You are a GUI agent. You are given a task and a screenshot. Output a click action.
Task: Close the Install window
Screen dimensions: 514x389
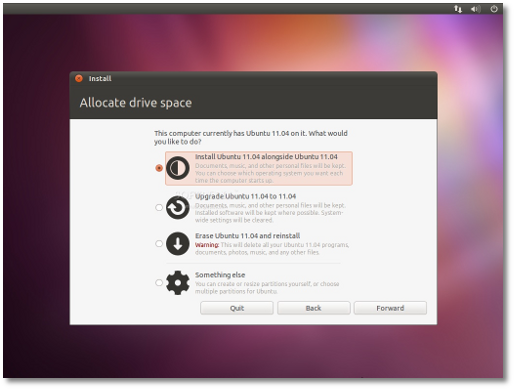click(79, 78)
